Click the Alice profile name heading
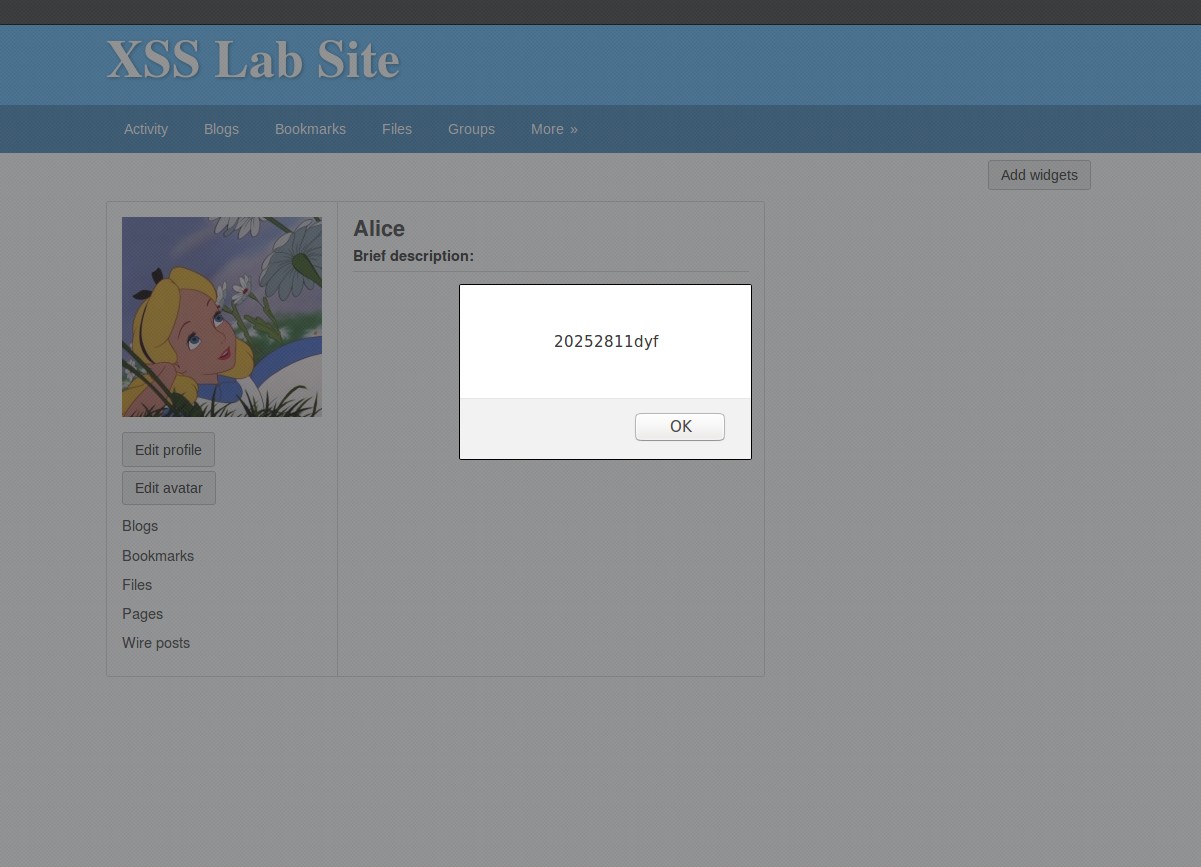1201x867 pixels. [x=379, y=229]
